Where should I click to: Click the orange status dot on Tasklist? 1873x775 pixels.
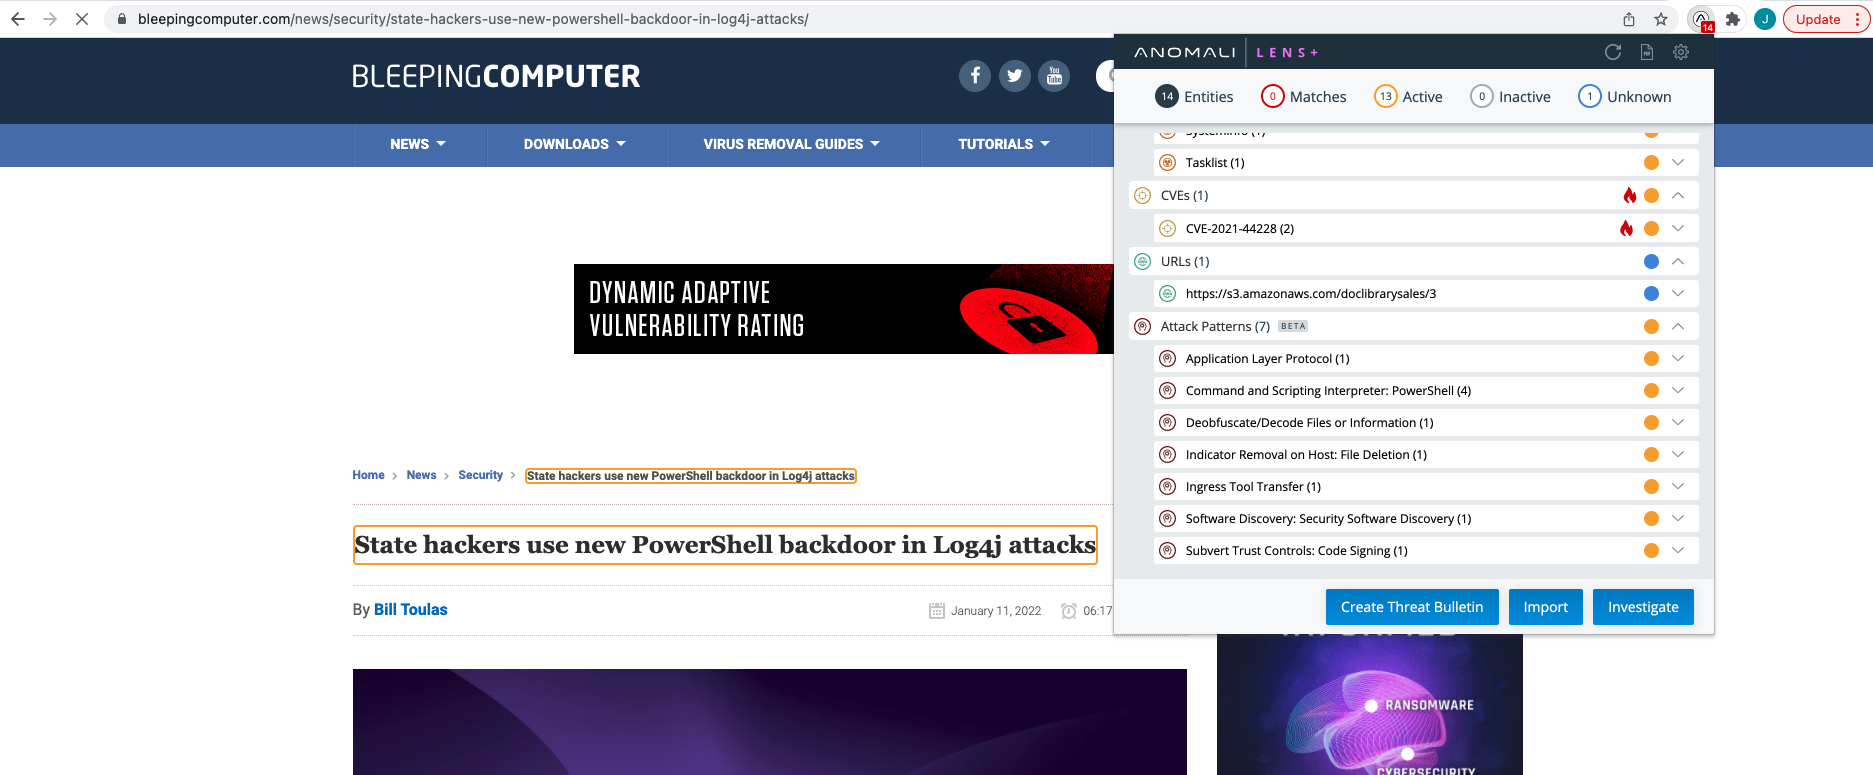(1651, 162)
